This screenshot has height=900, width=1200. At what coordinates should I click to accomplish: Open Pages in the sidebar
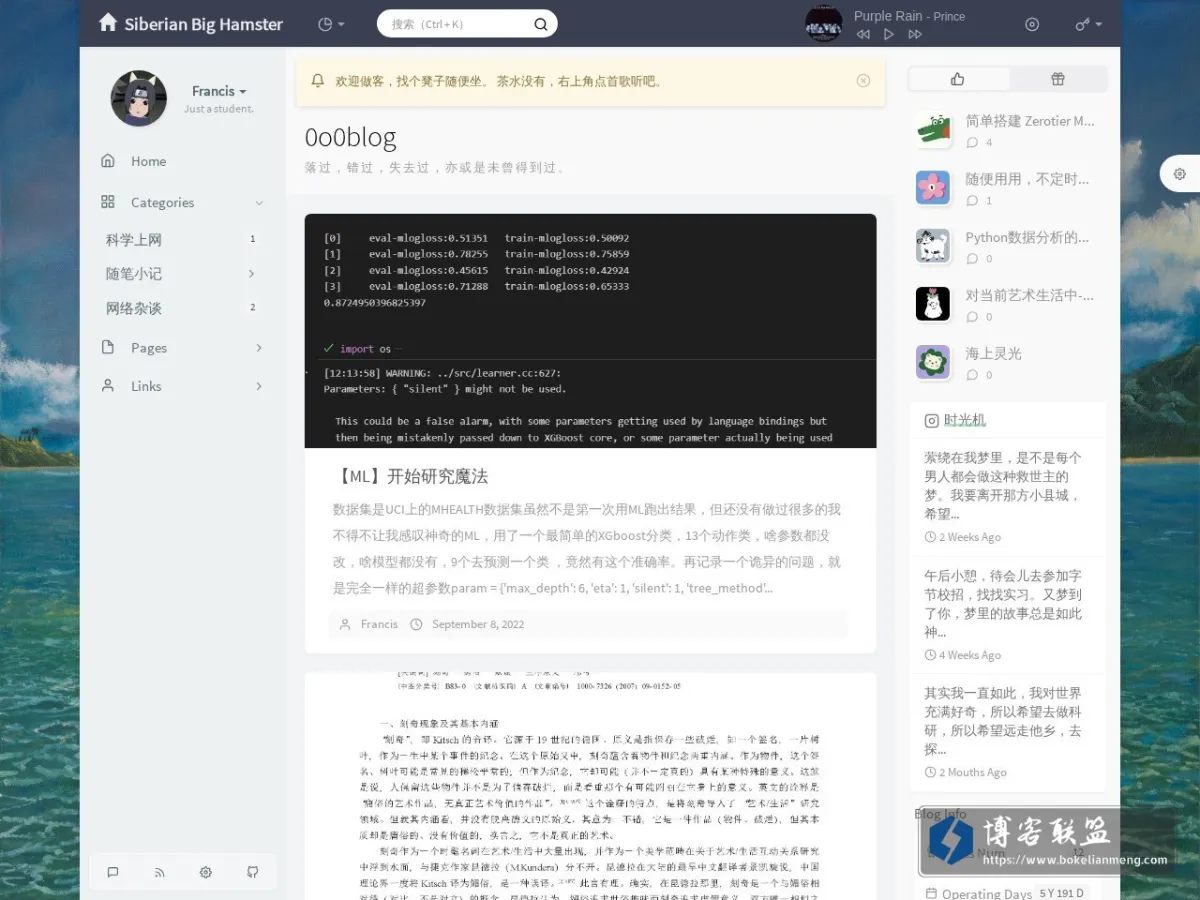[x=149, y=348]
